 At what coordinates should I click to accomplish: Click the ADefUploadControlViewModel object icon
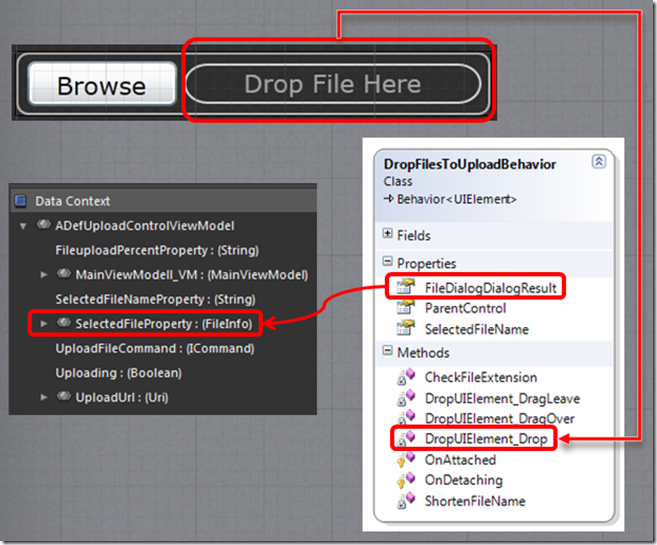(44, 225)
